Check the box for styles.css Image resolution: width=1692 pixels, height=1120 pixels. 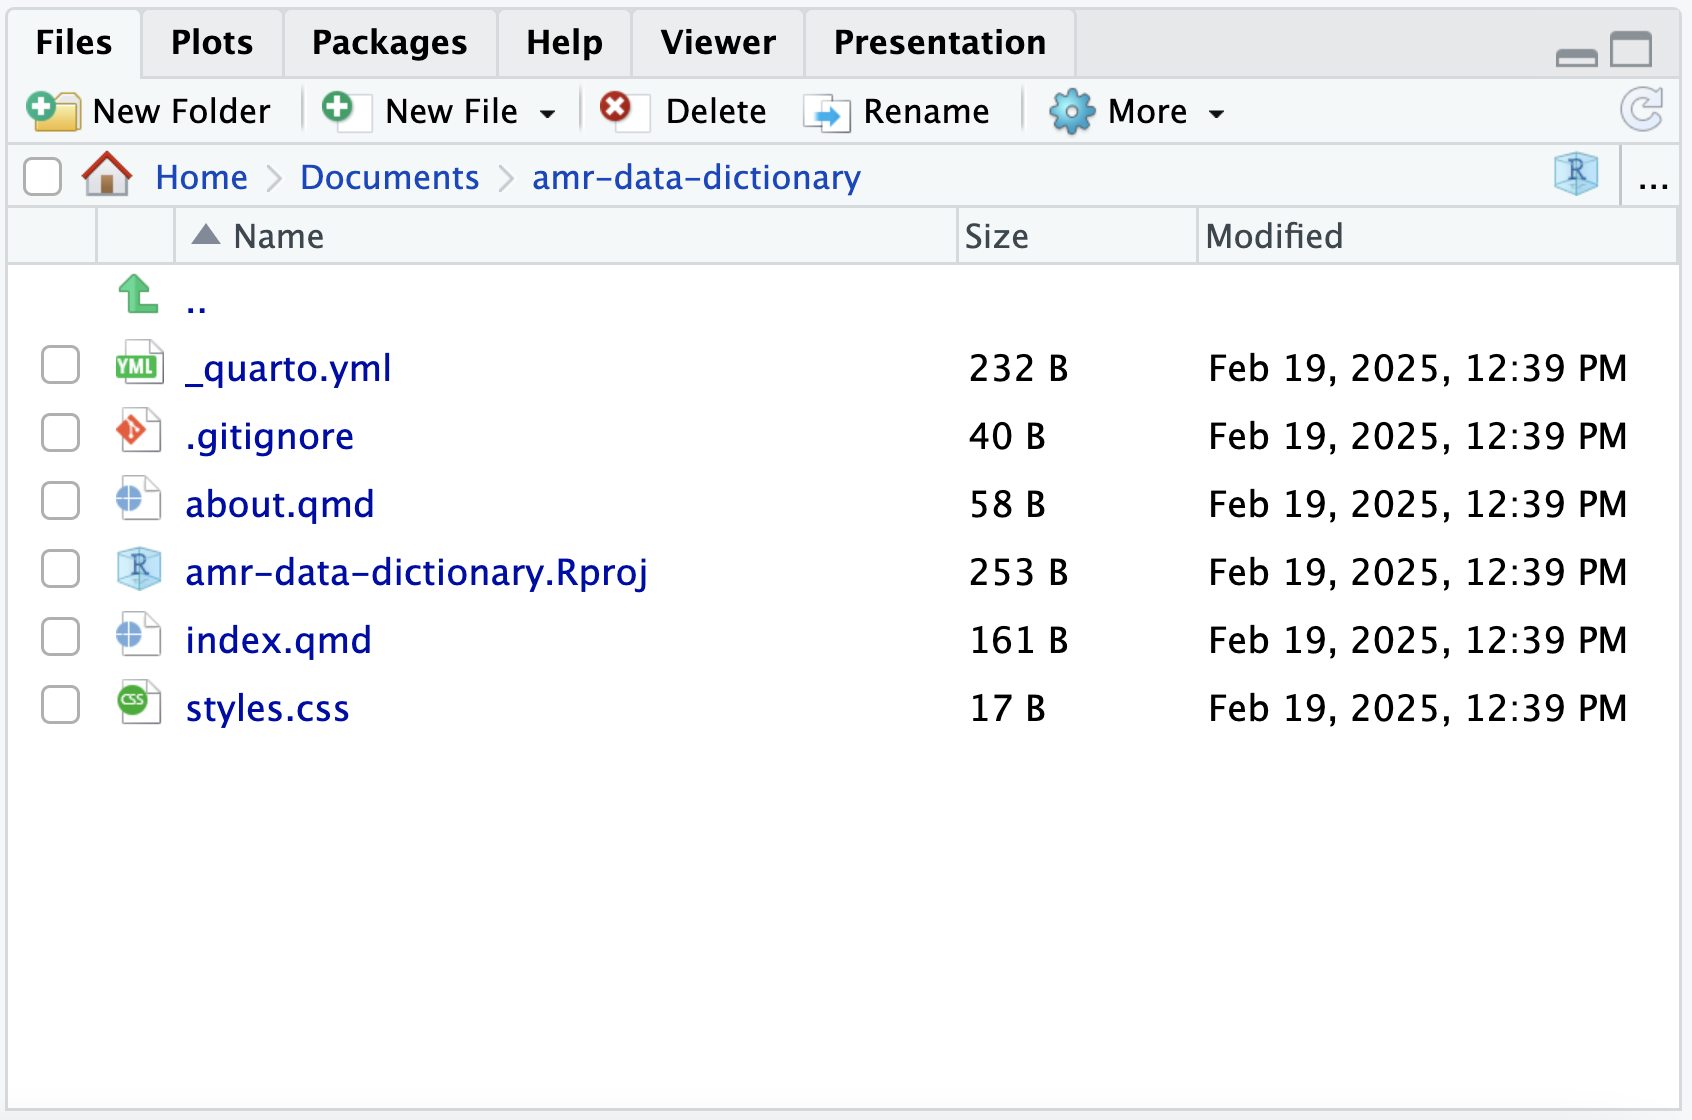(61, 705)
